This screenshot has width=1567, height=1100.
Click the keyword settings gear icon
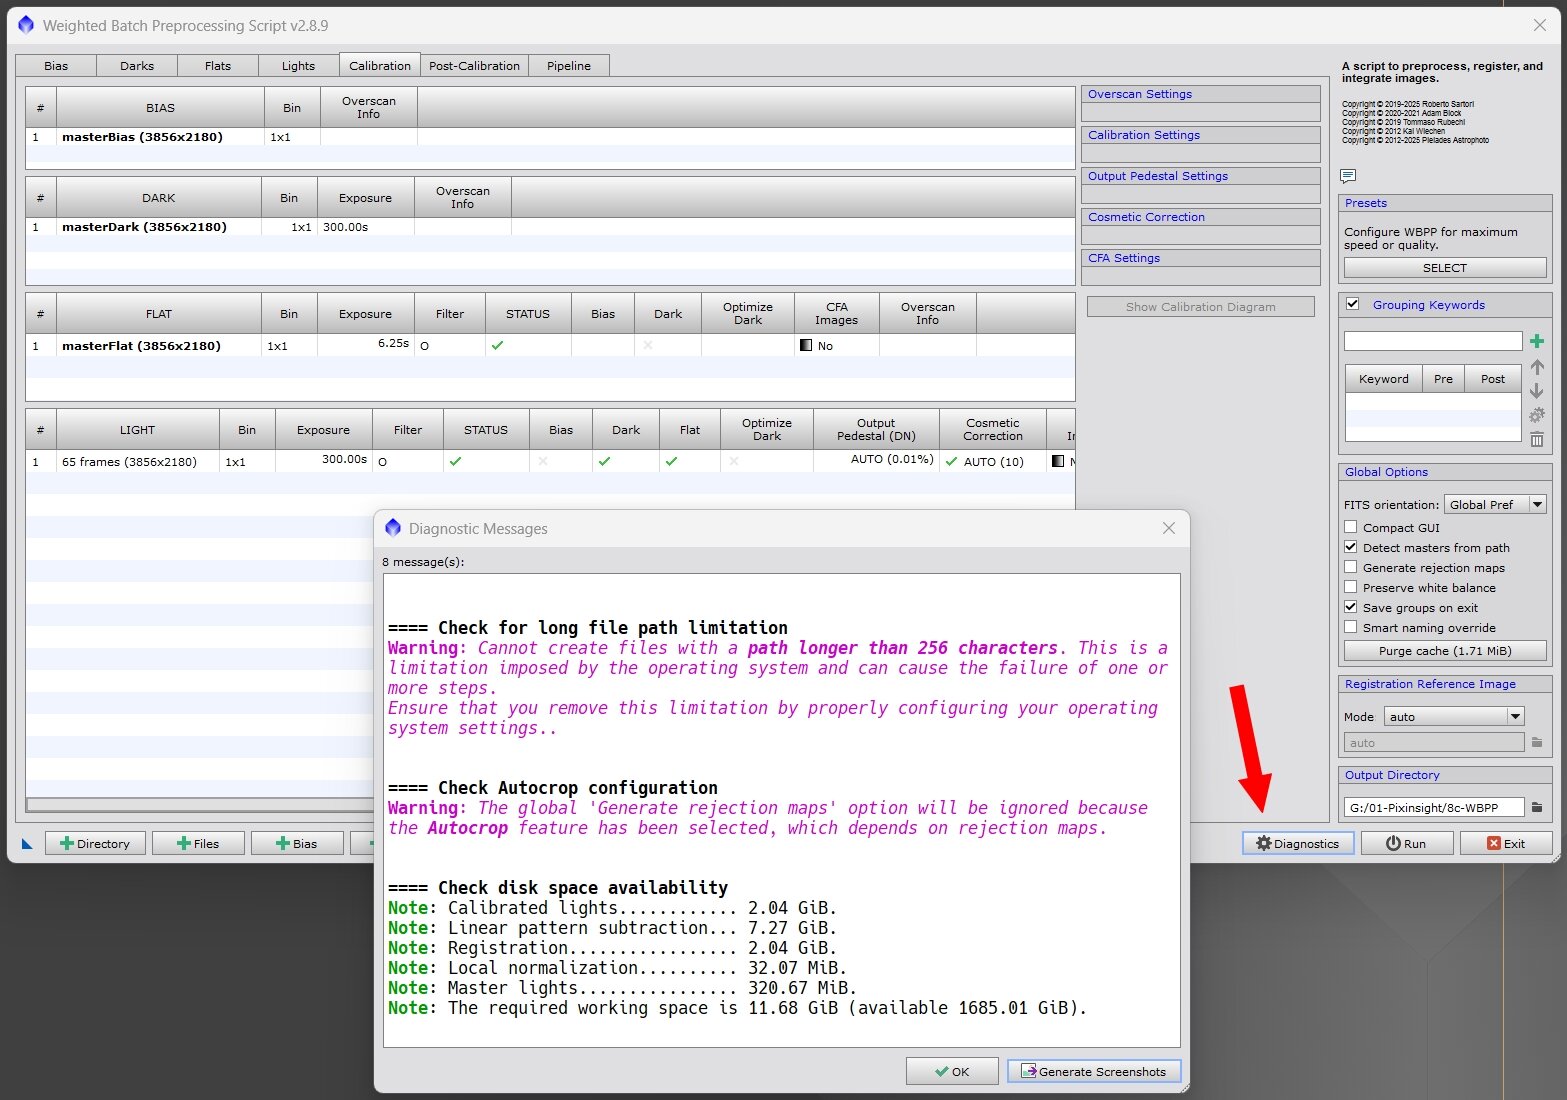click(1537, 415)
